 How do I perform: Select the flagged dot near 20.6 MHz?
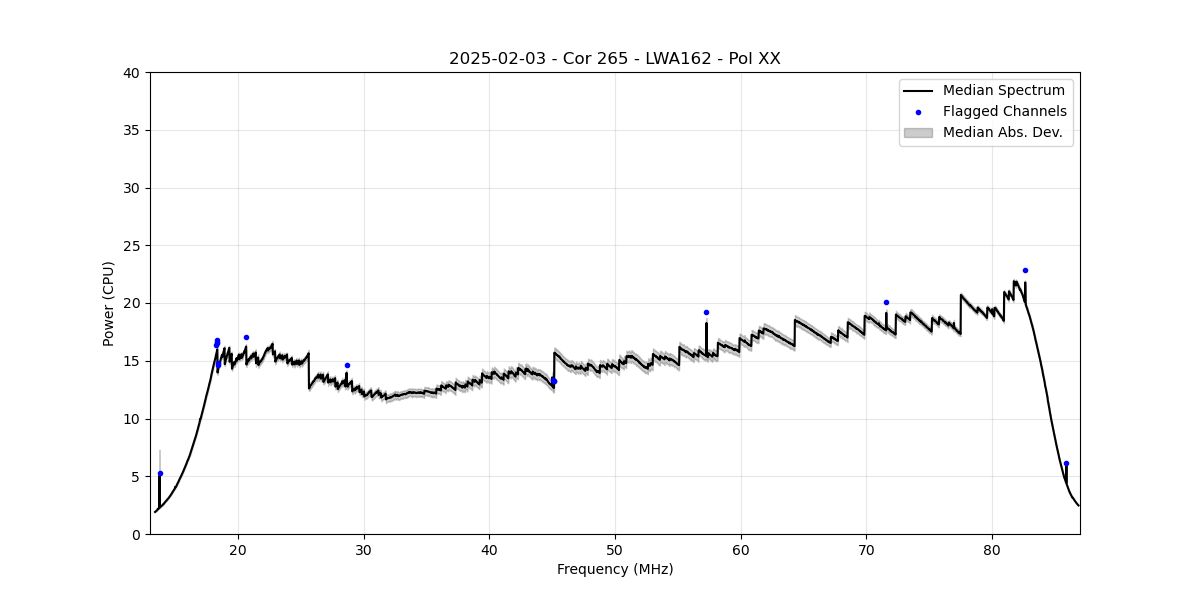[x=246, y=337]
